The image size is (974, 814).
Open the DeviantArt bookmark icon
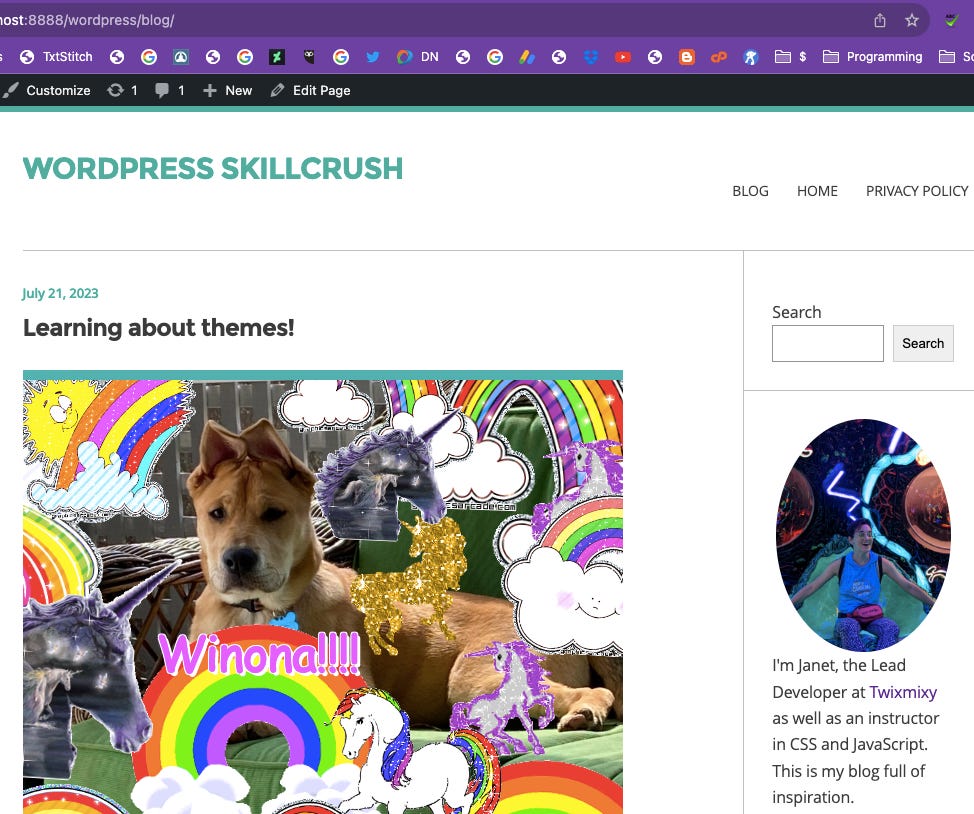[276, 57]
